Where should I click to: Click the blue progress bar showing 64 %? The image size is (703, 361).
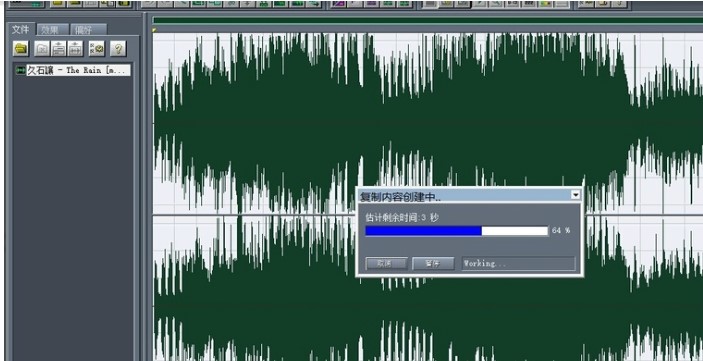(x=456, y=231)
